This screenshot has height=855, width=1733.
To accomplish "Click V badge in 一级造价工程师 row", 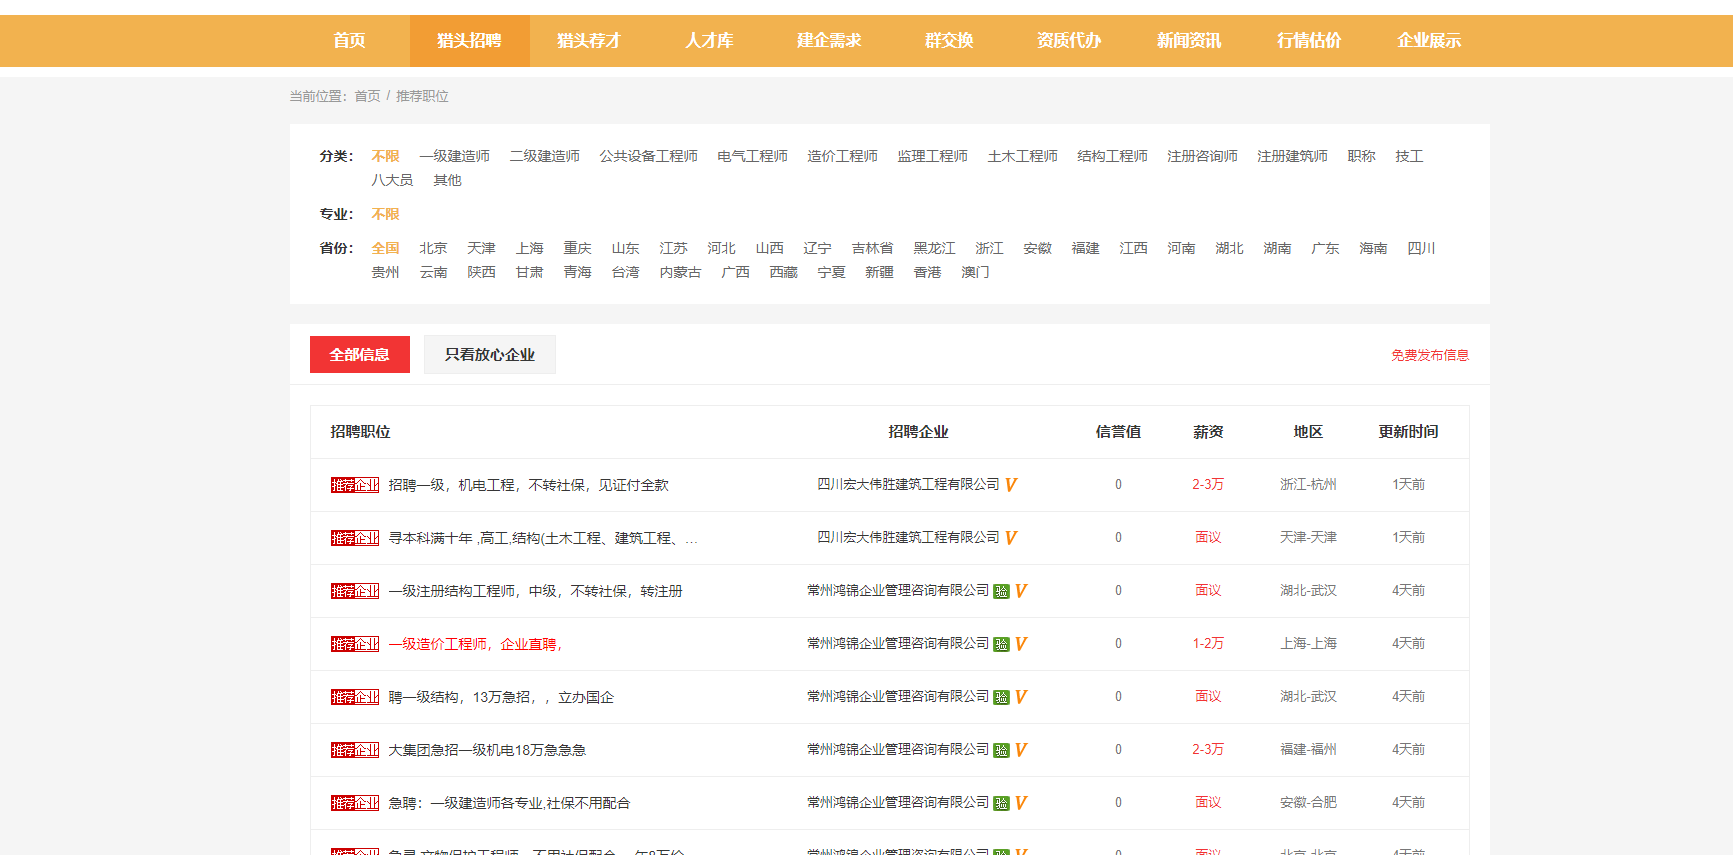I will [1021, 644].
